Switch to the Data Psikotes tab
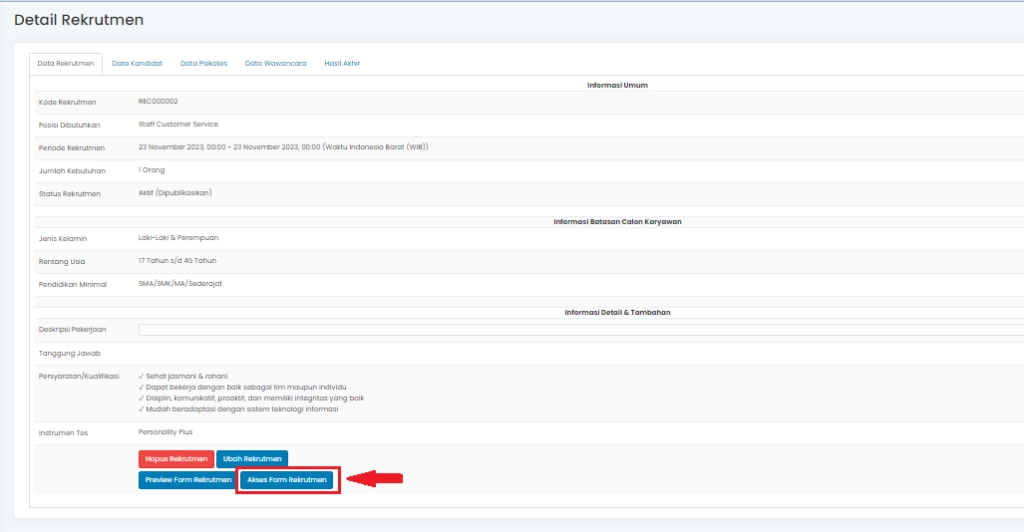 (203, 63)
